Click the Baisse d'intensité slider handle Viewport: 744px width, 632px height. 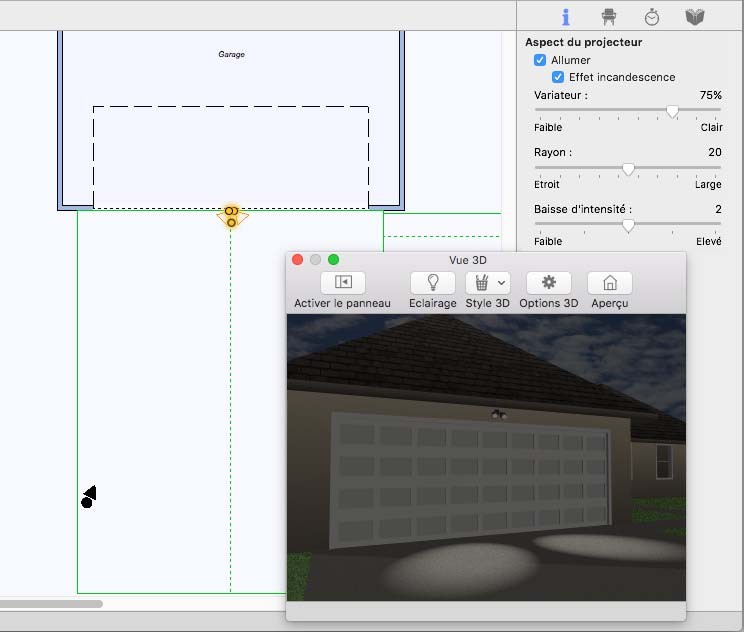click(x=628, y=225)
